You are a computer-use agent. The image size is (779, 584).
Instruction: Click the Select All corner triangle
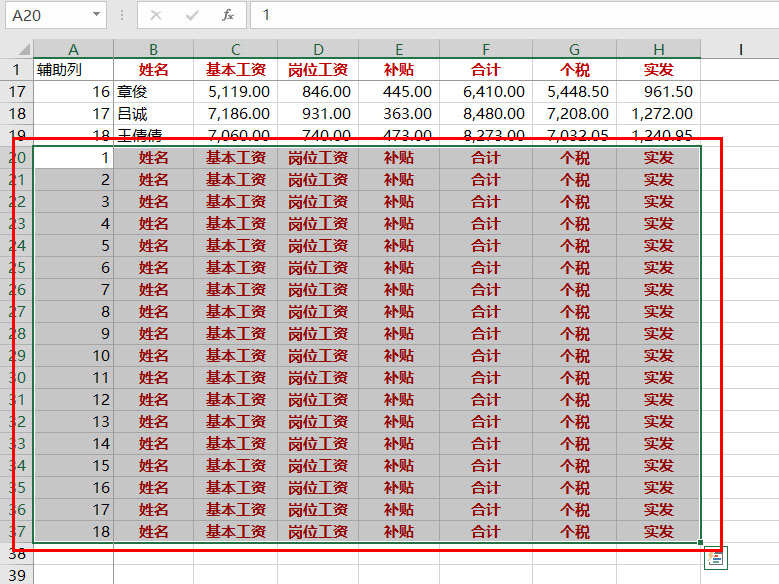coord(24,49)
